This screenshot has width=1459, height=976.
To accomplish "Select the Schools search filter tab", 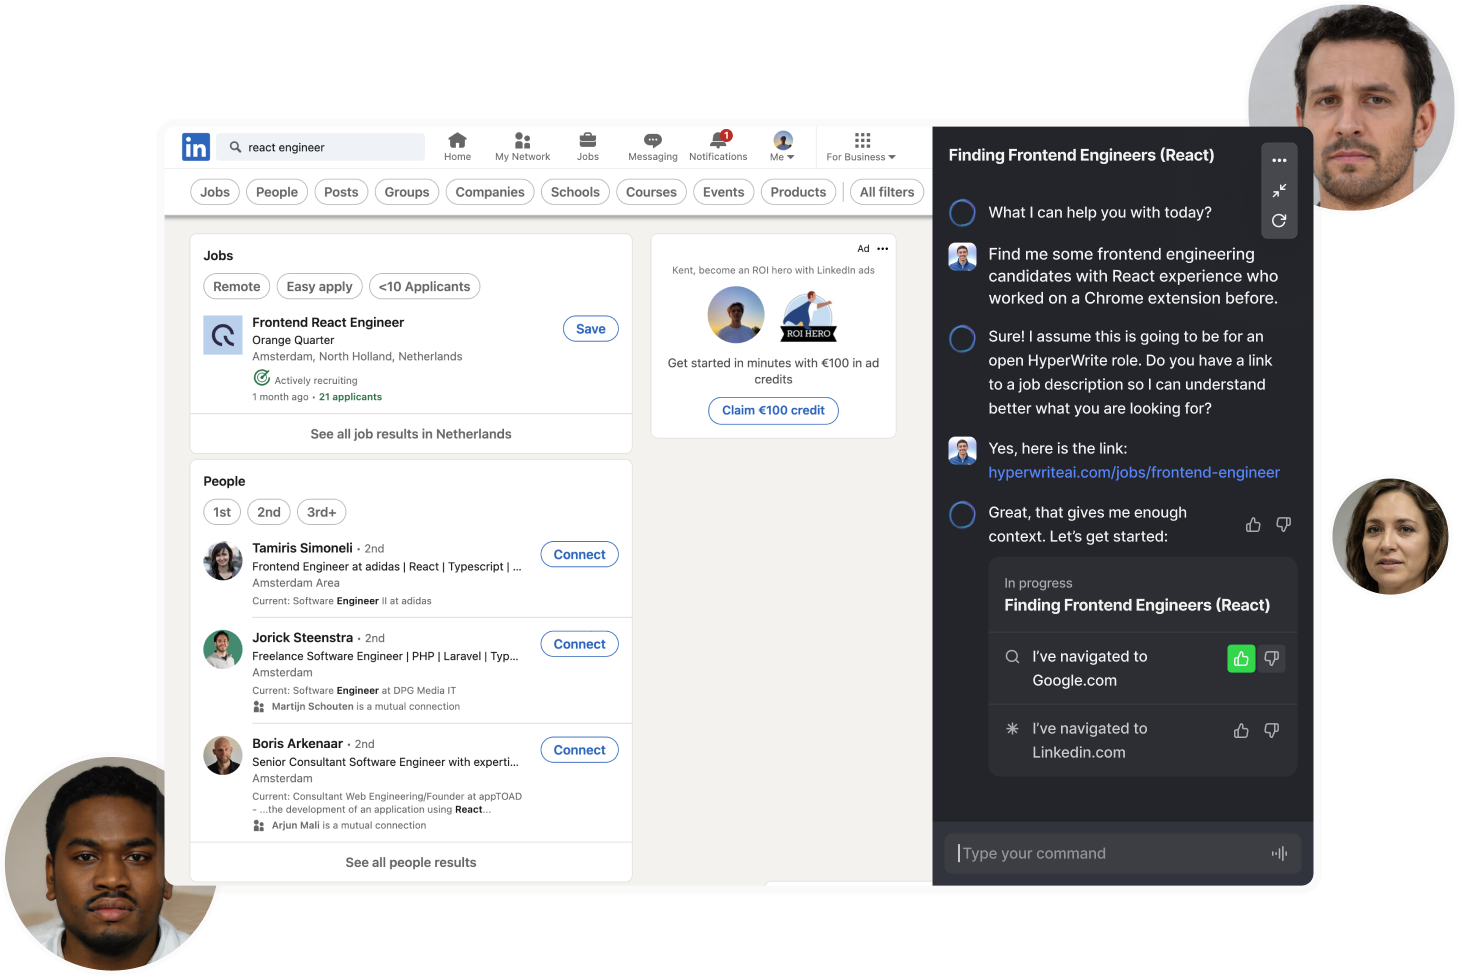I will point(575,192).
